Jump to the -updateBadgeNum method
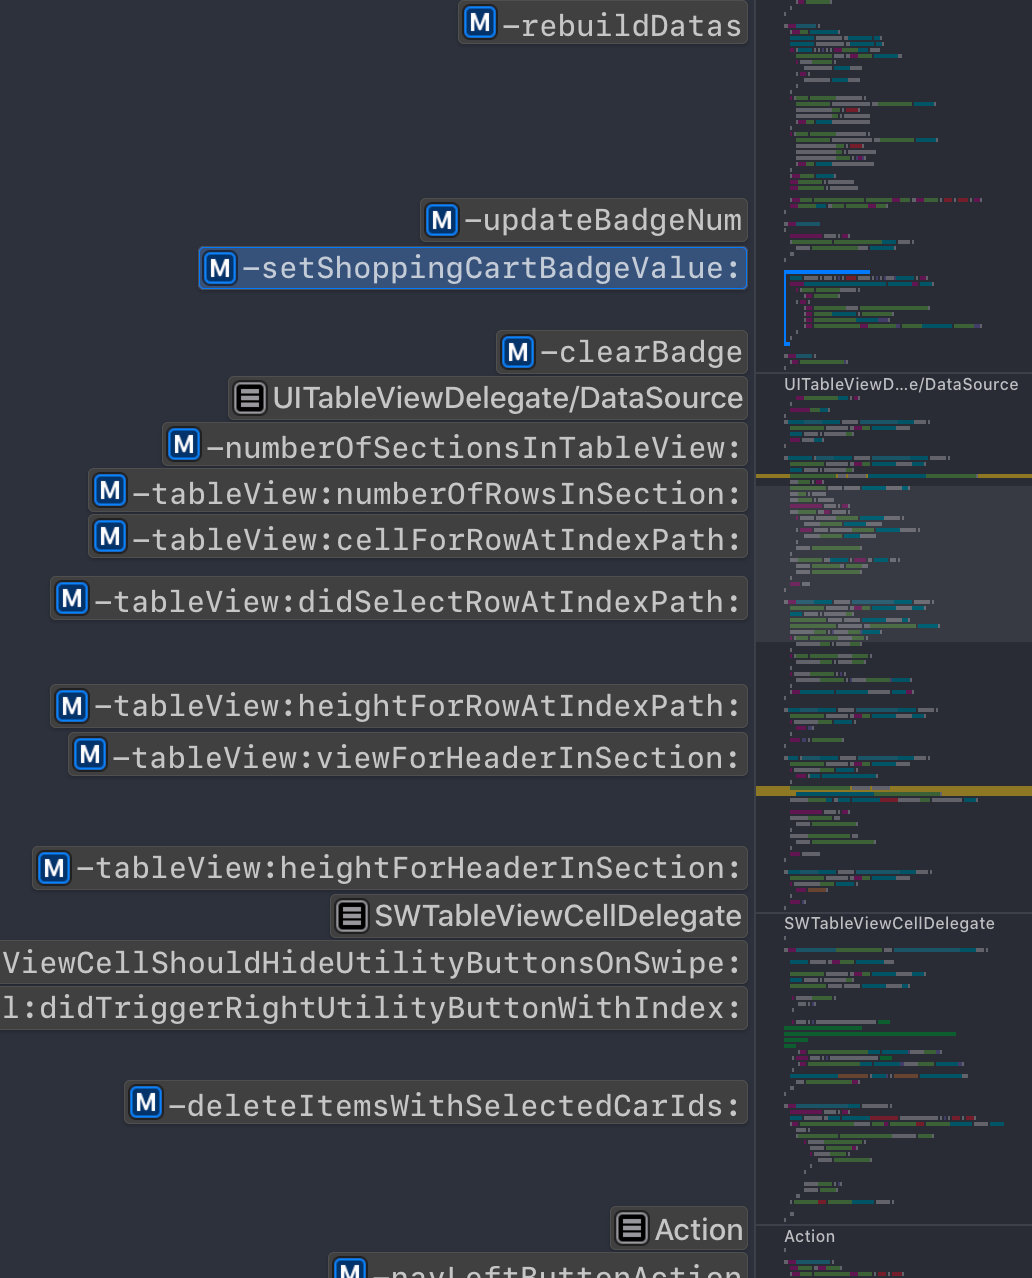This screenshot has height=1278, width=1032. 584,220
